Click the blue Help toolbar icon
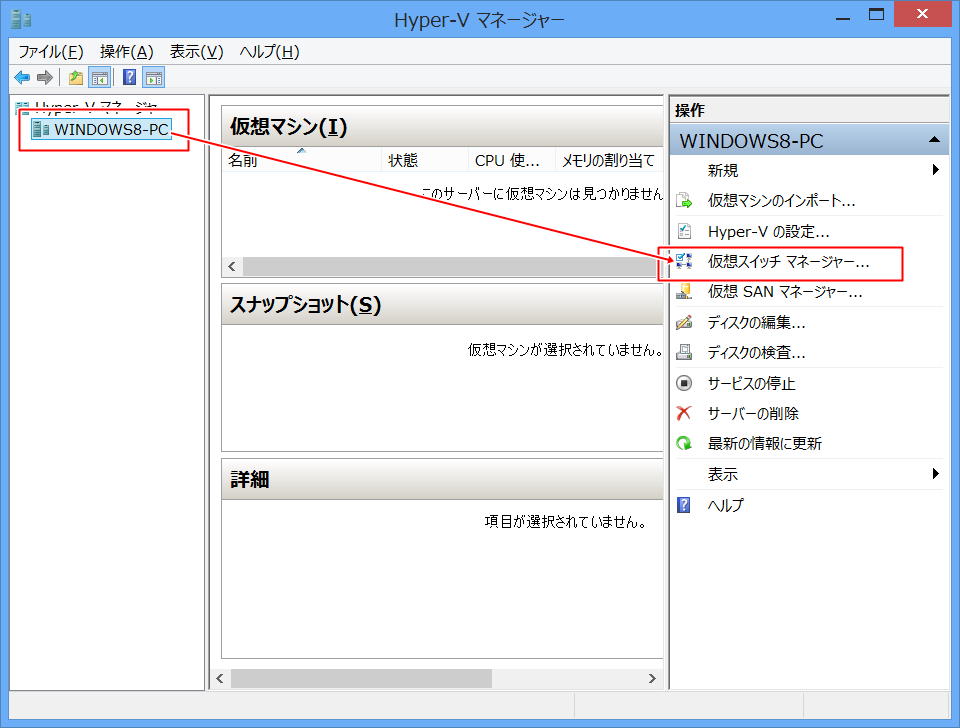 click(130, 77)
